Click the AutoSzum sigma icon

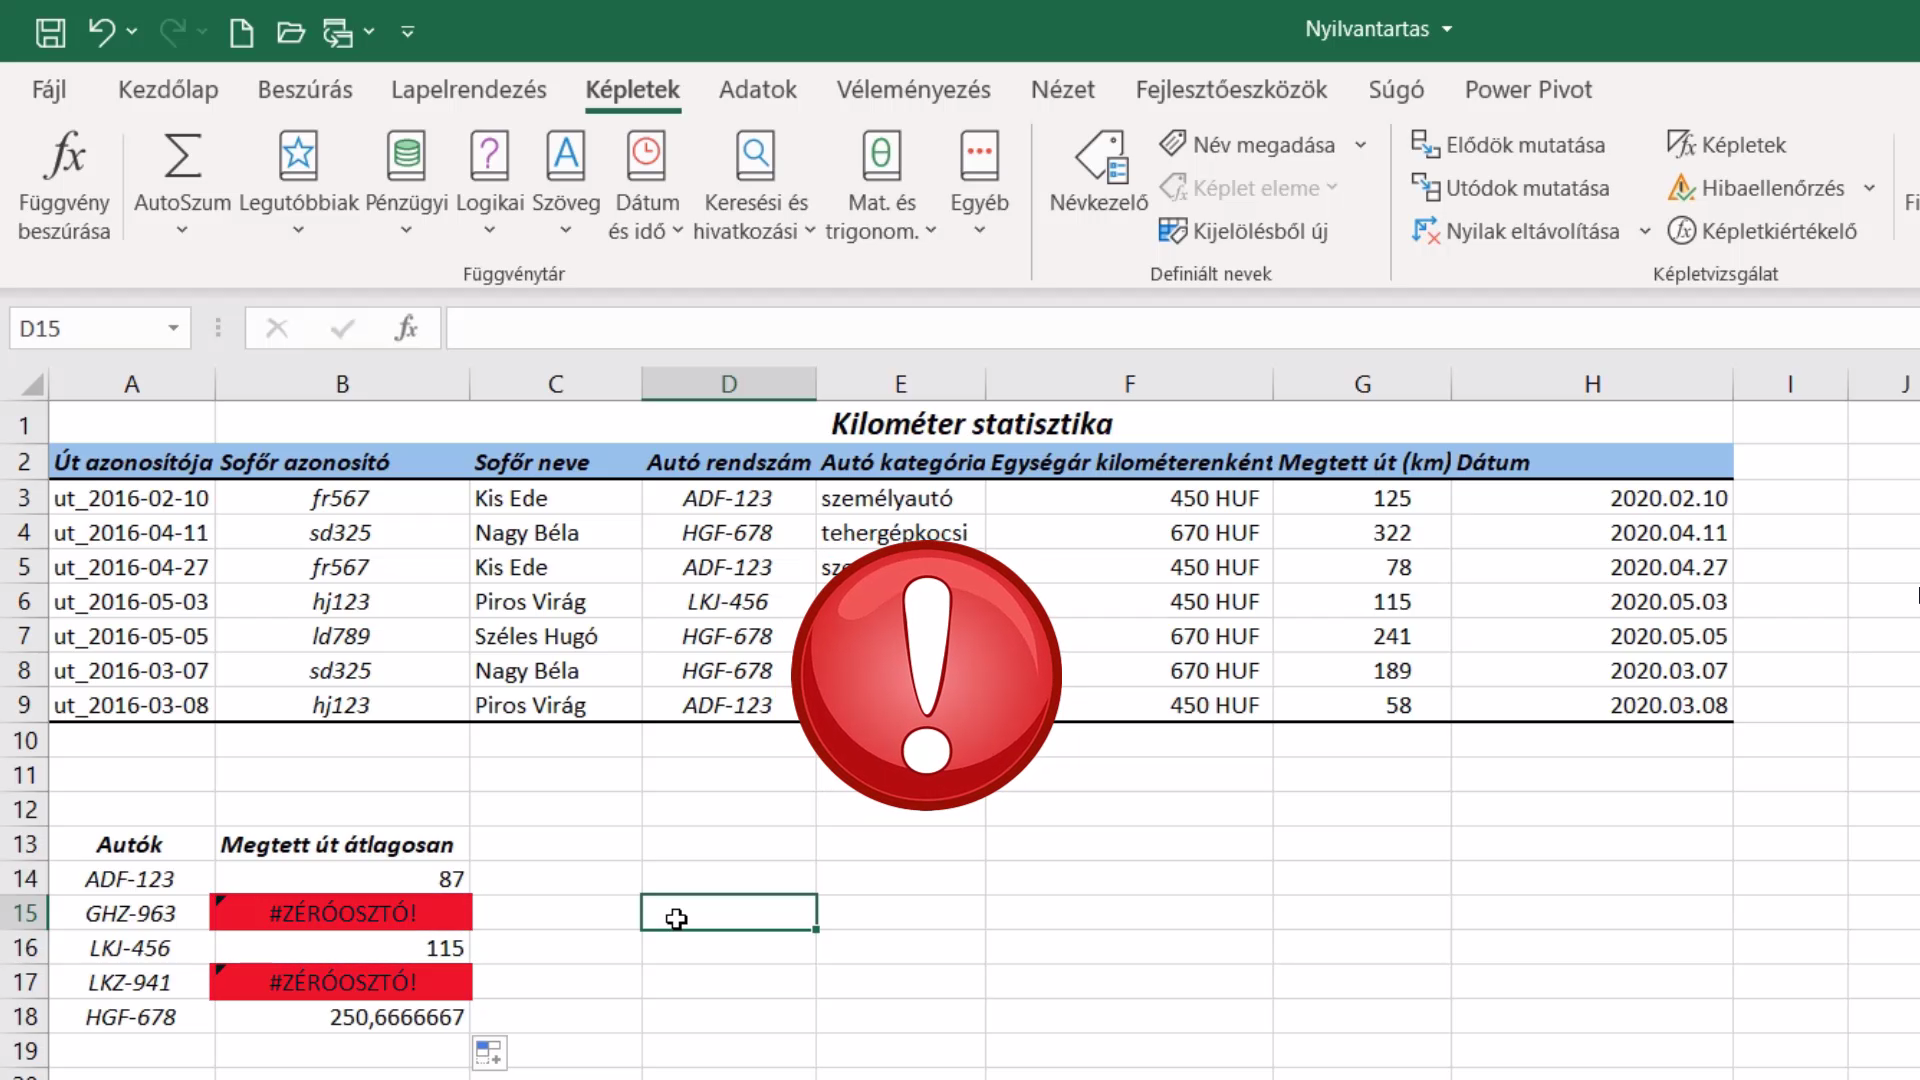pyautogui.click(x=182, y=156)
